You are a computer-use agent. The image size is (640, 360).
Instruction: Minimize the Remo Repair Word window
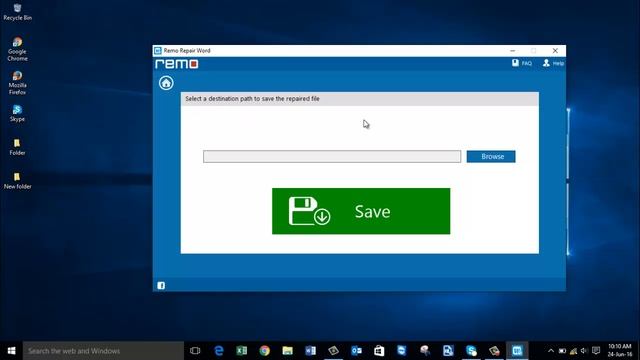pyautogui.click(x=513, y=51)
